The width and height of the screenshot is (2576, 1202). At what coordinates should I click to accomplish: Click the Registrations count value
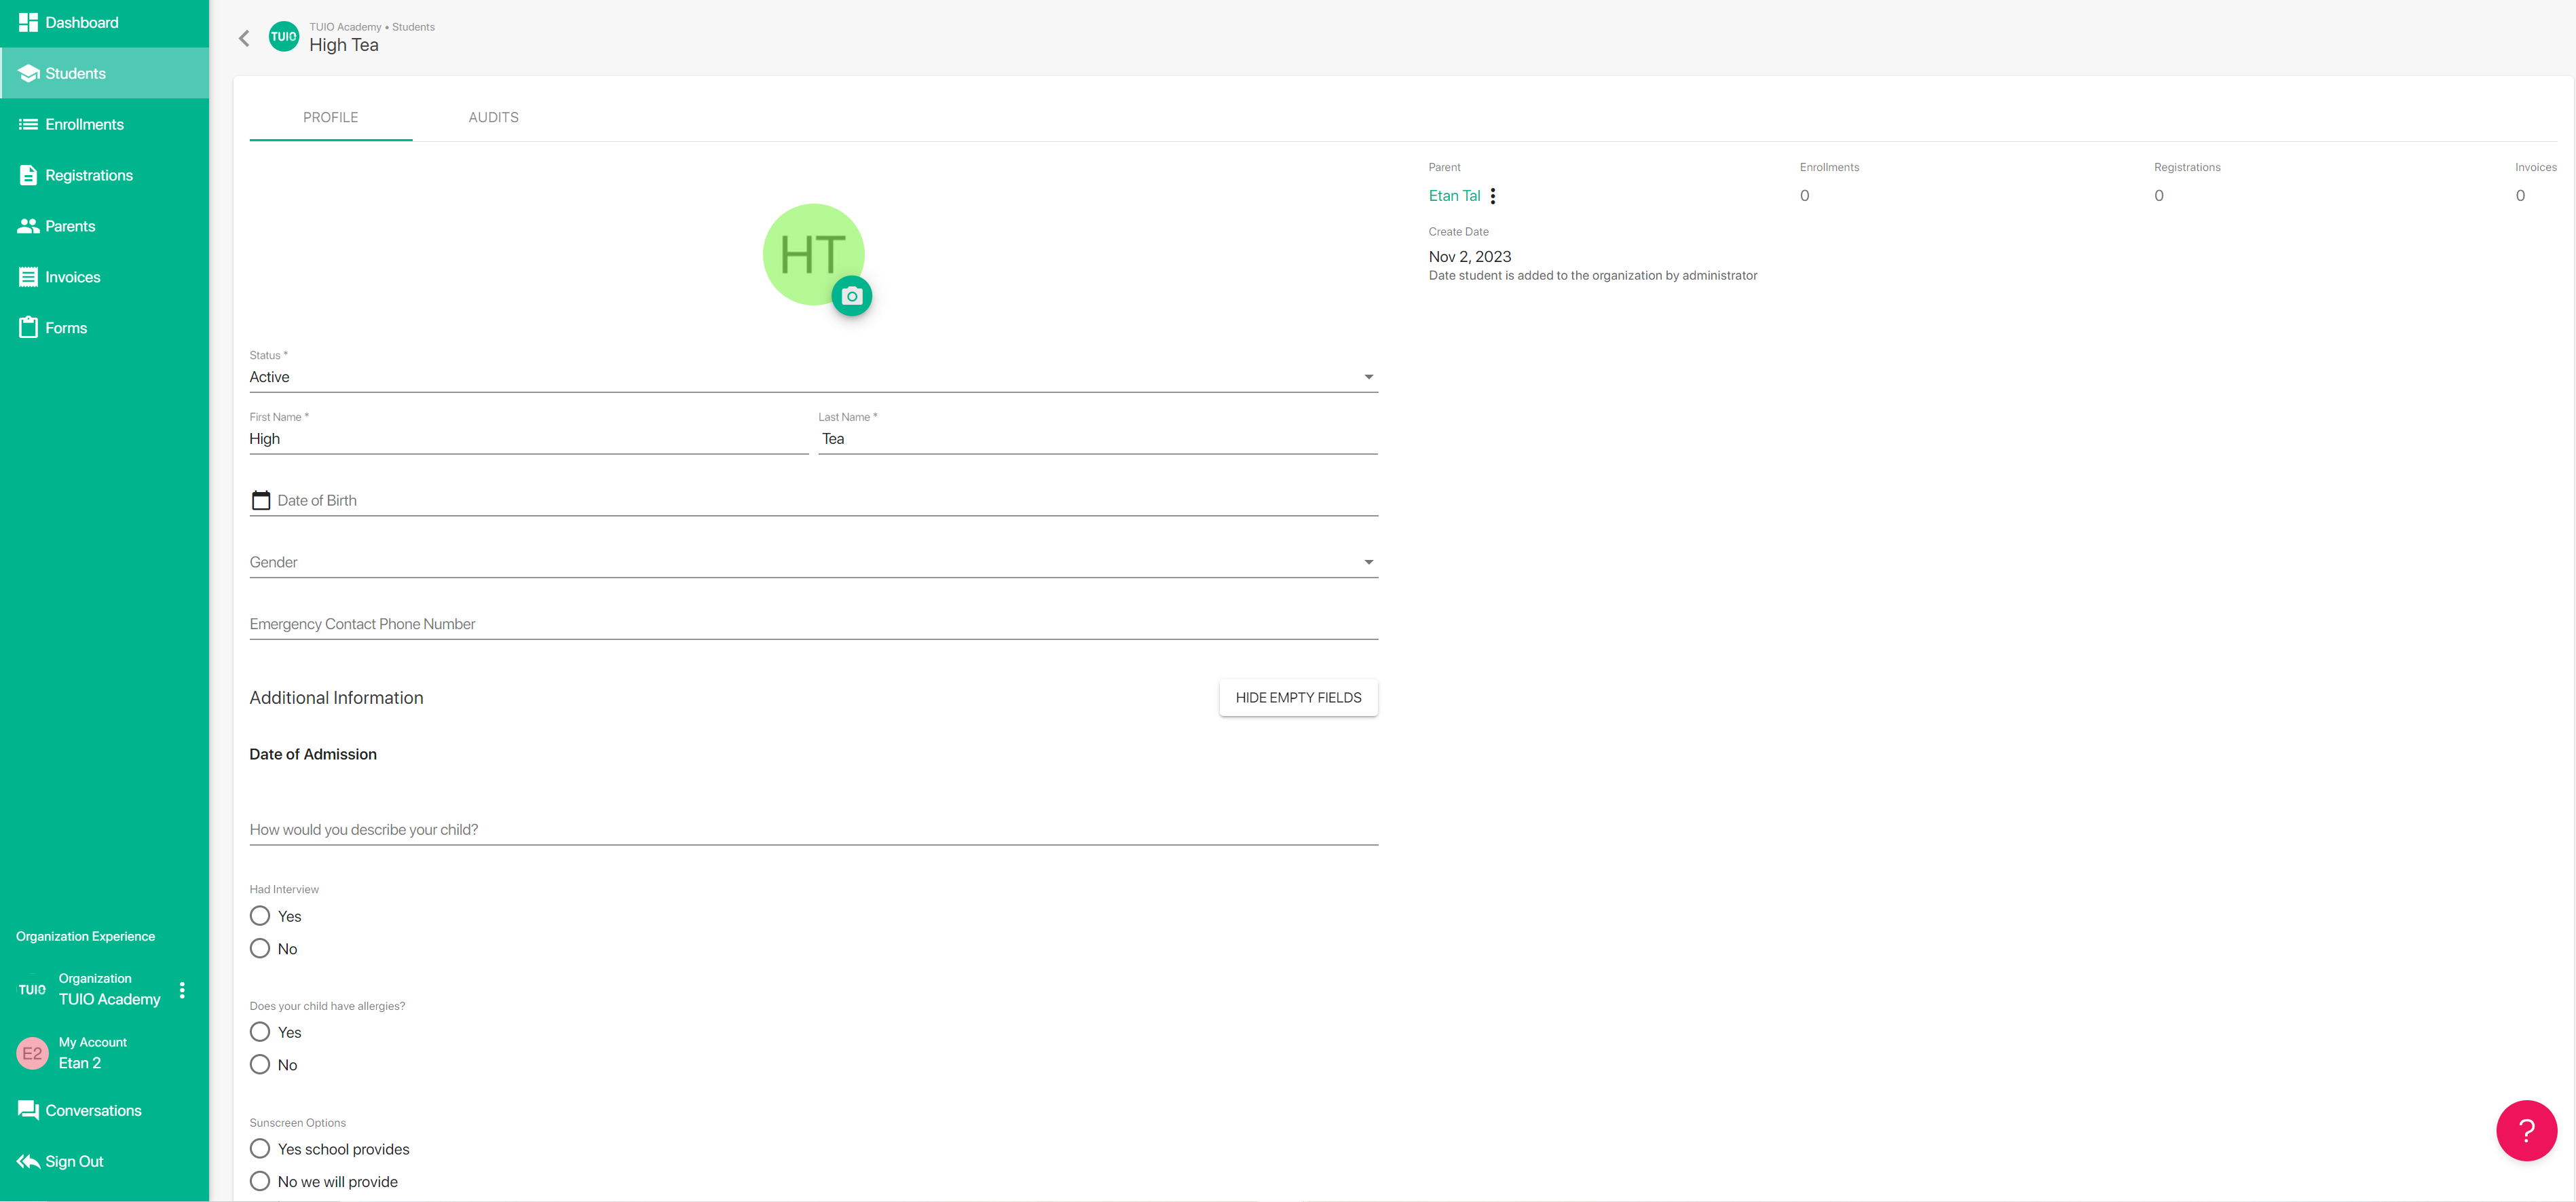click(2158, 196)
